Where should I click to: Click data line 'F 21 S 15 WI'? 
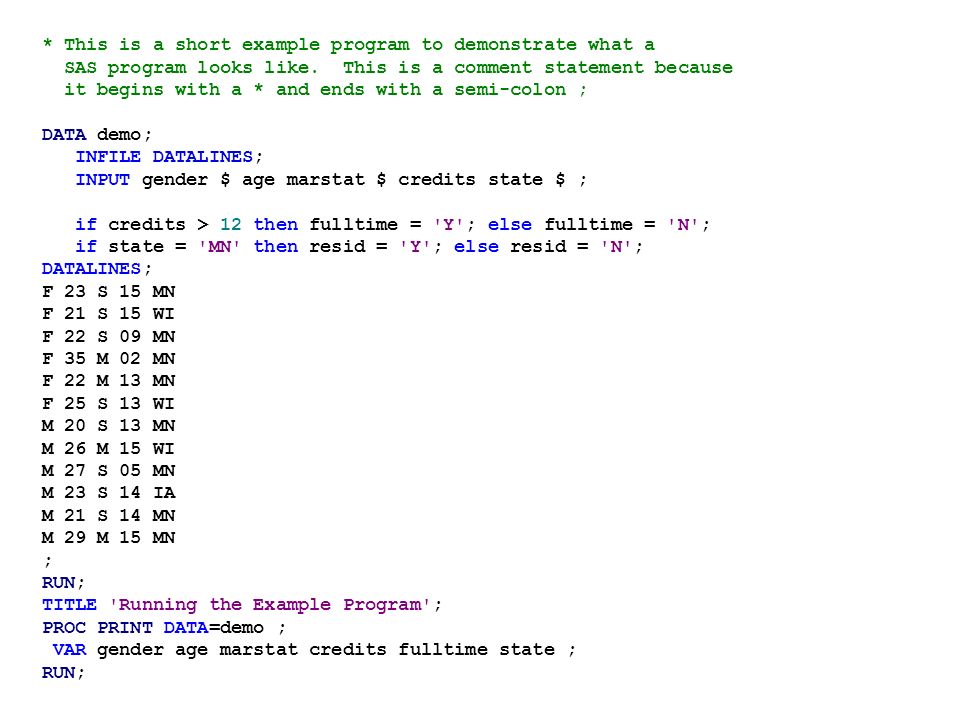(108, 313)
